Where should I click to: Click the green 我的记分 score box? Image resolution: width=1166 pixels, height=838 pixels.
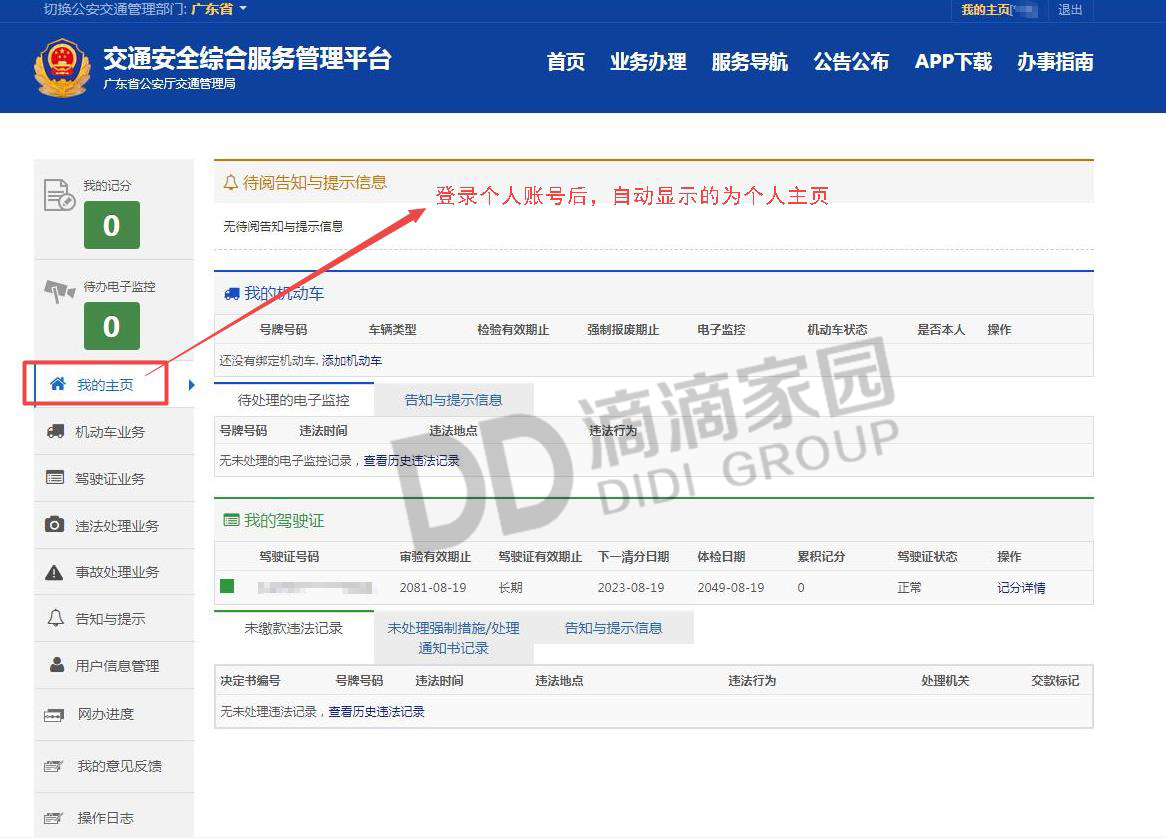(112, 225)
